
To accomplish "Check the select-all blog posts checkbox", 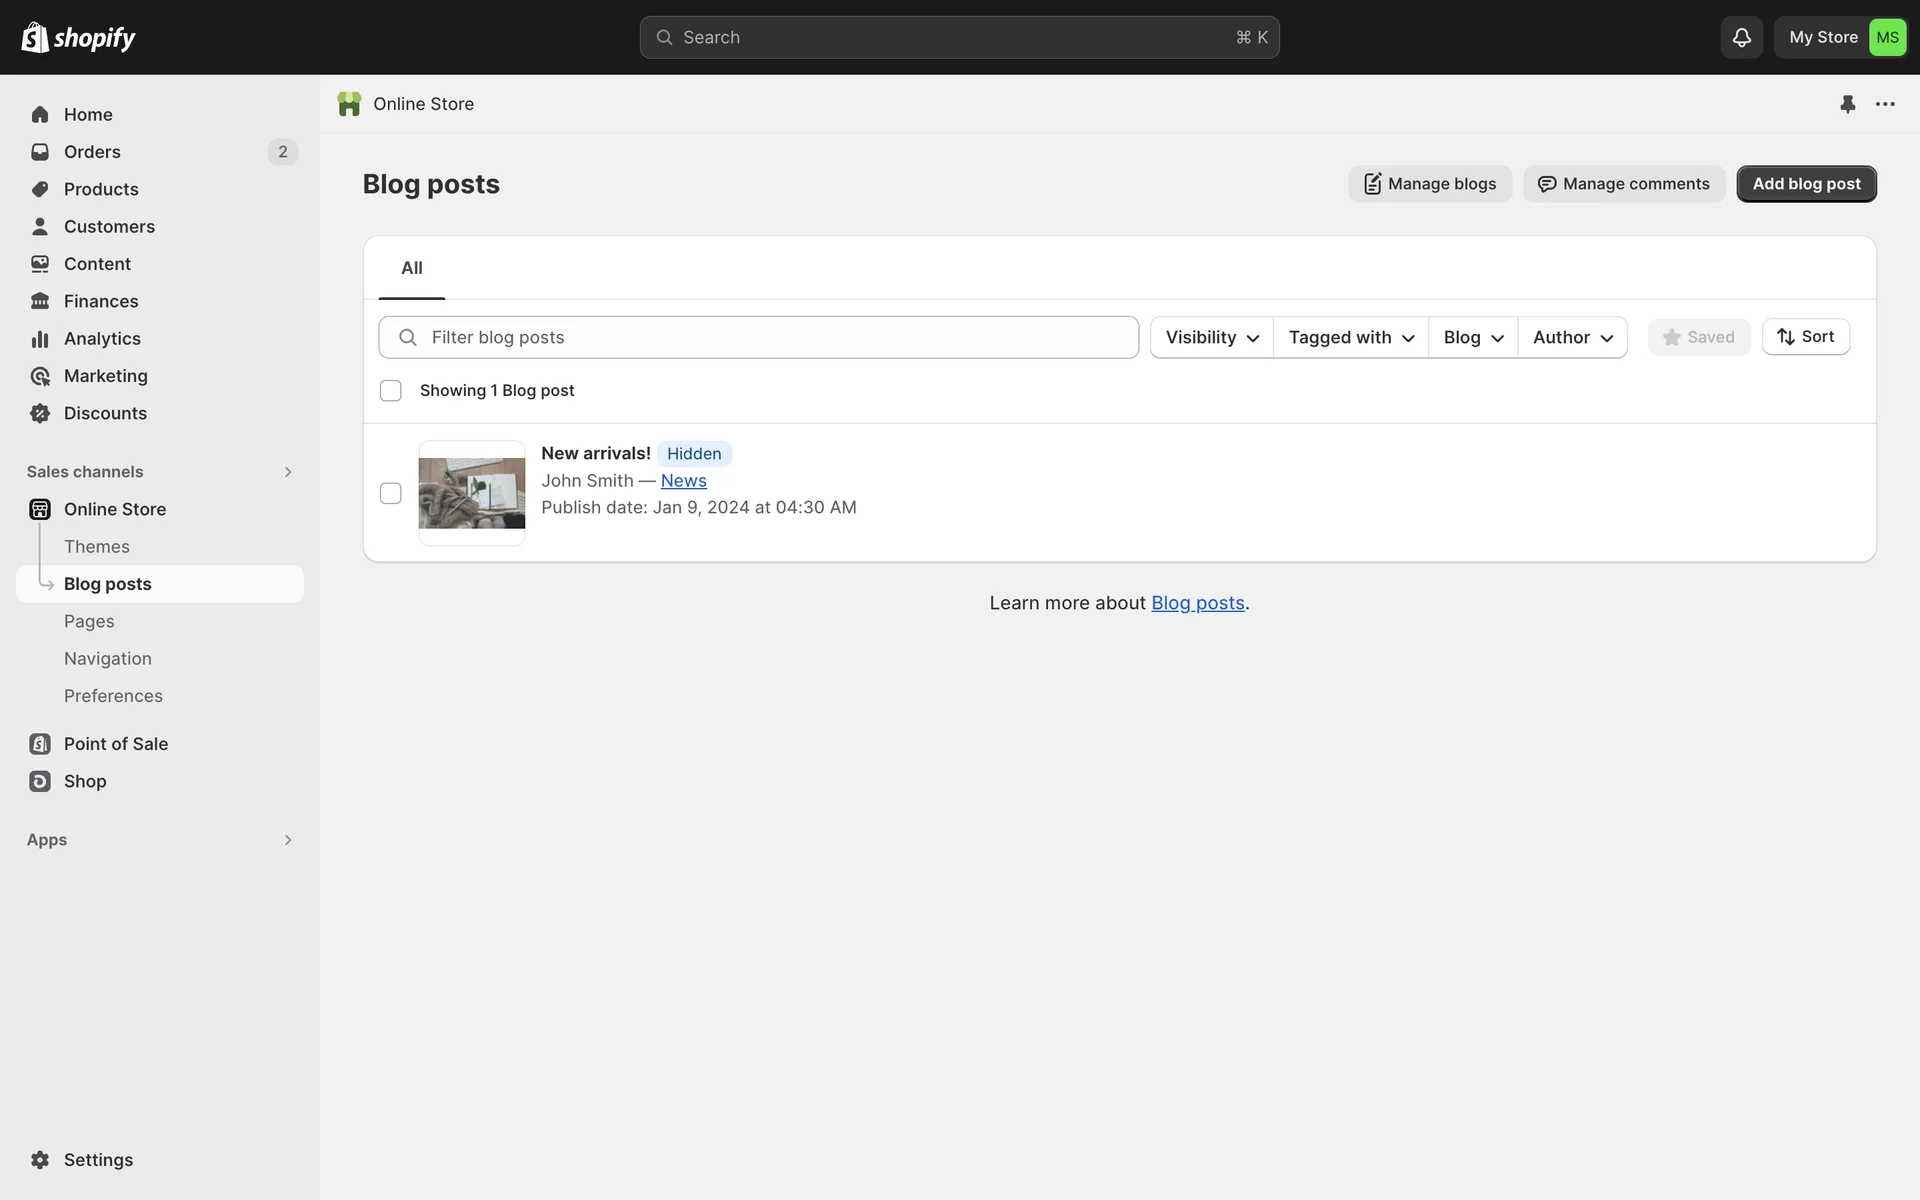I will click(391, 391).
